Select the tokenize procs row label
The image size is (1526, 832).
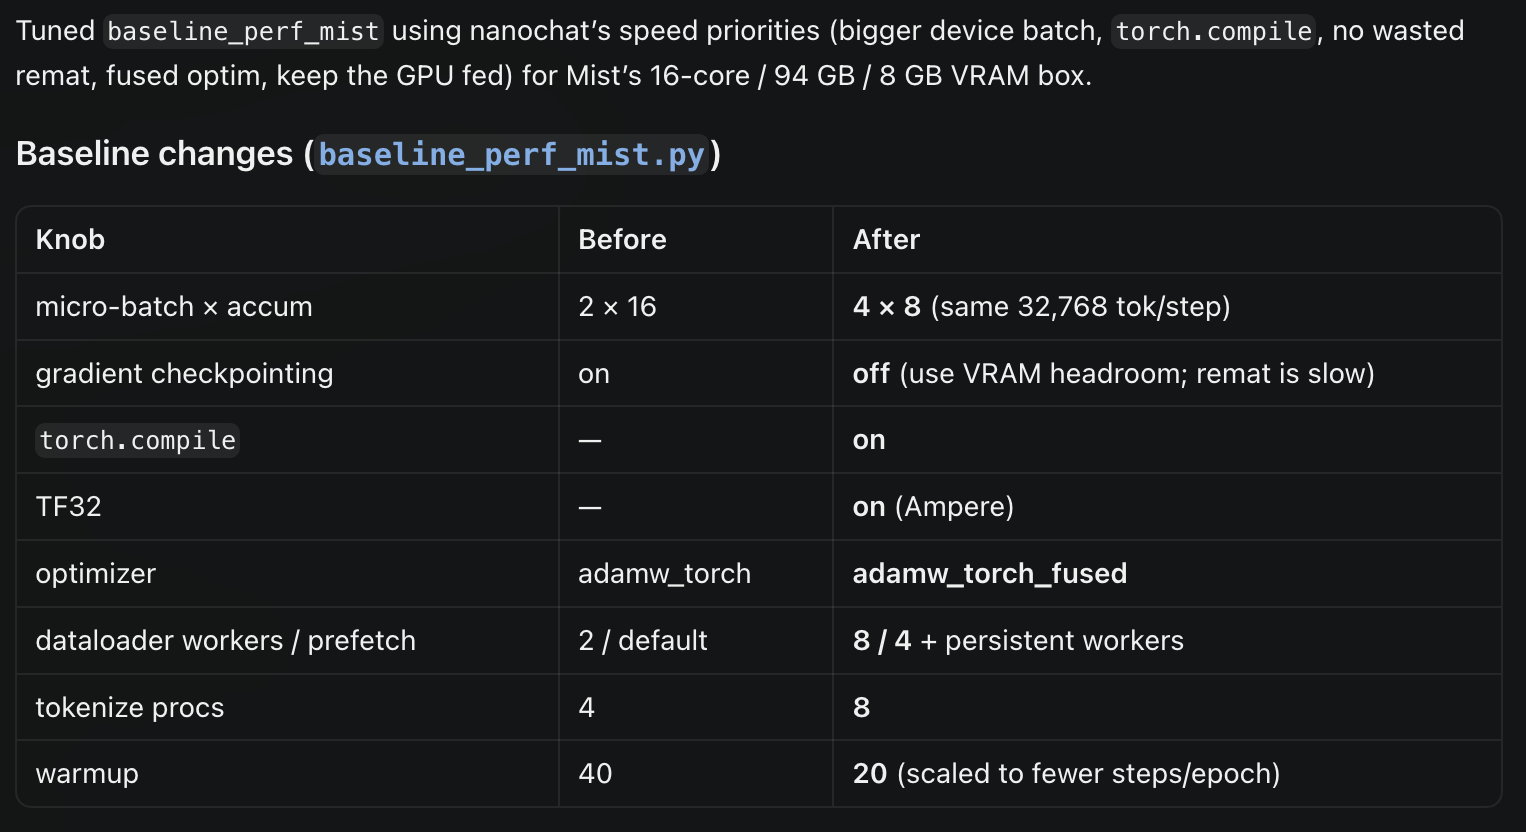(130, 708)
